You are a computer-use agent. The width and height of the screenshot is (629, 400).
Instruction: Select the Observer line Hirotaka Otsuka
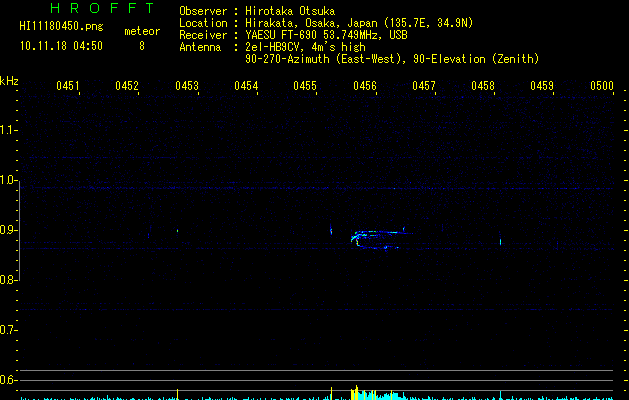tap(257, 11)
